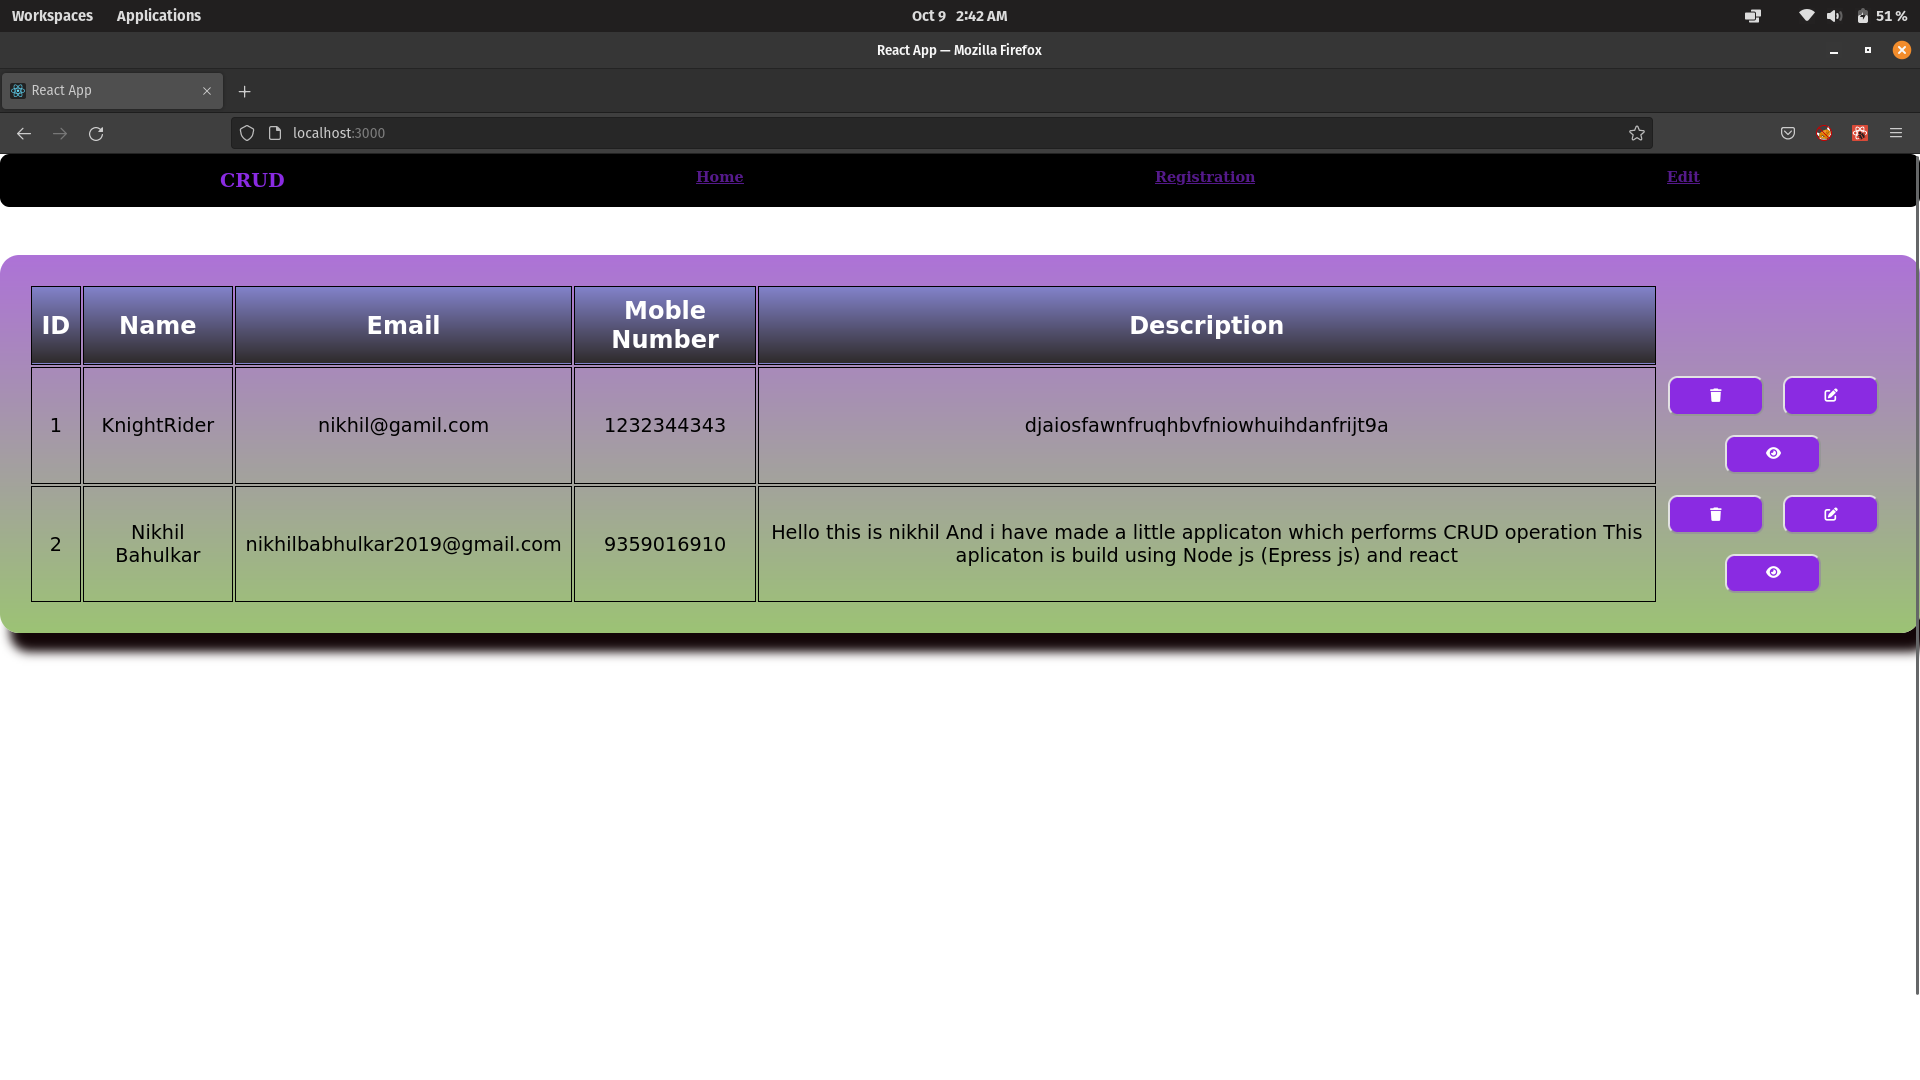1920x1080 pixels.
Task: Open a new browser tab
Action: click(x=244, y=91)
